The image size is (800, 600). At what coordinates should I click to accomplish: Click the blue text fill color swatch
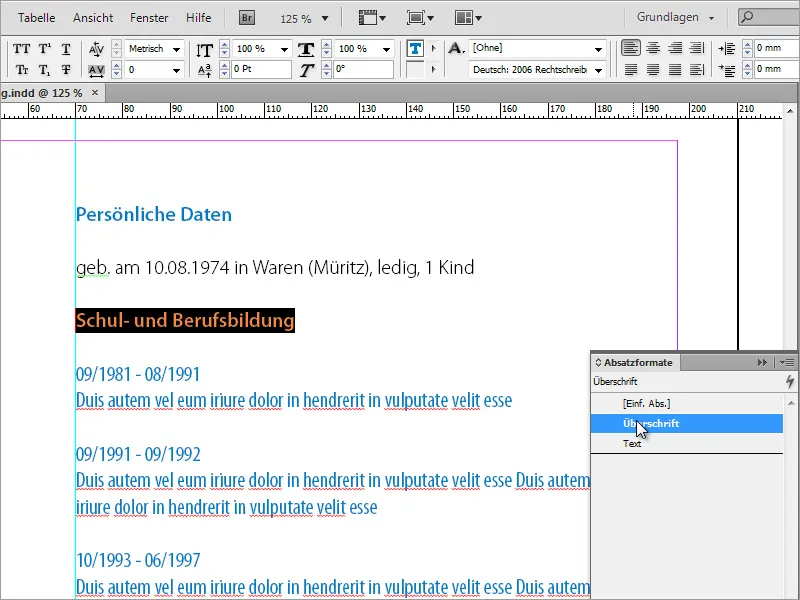coord(415,49)
